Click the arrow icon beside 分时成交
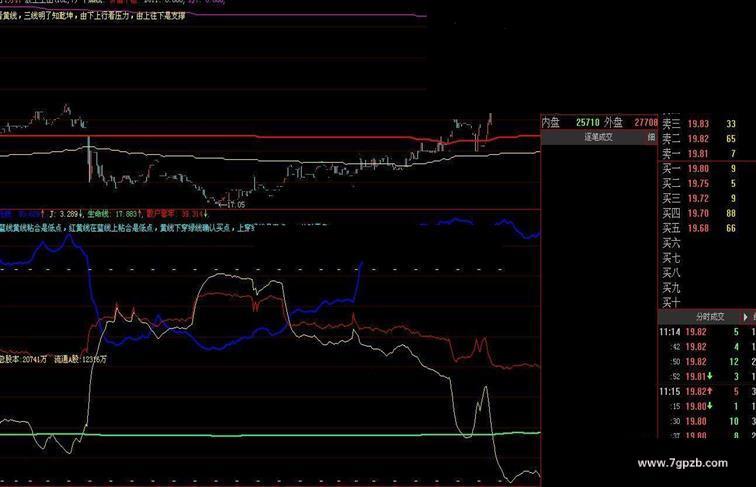 (x=745, y=317)
